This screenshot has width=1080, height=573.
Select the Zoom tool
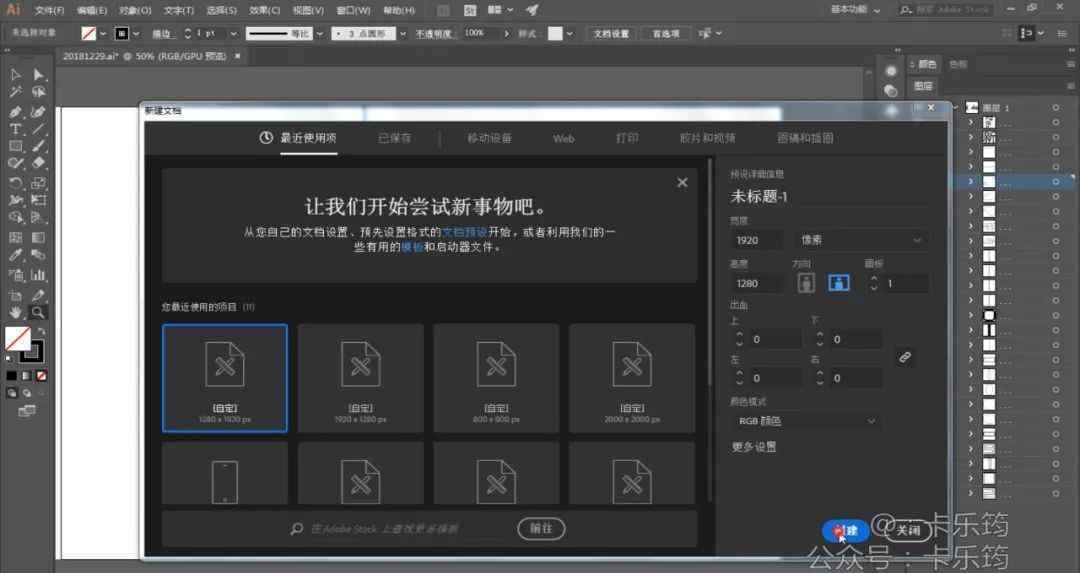click(x=39, y=313)
